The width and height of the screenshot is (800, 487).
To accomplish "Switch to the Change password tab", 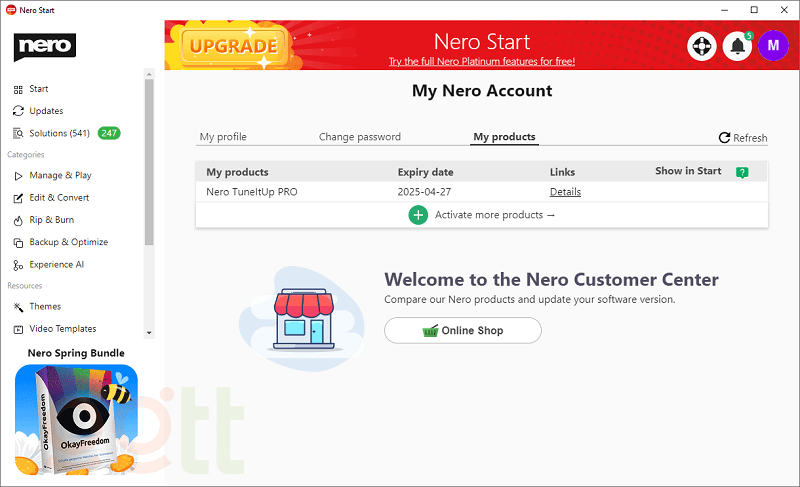I will click(x=360, y=137).
